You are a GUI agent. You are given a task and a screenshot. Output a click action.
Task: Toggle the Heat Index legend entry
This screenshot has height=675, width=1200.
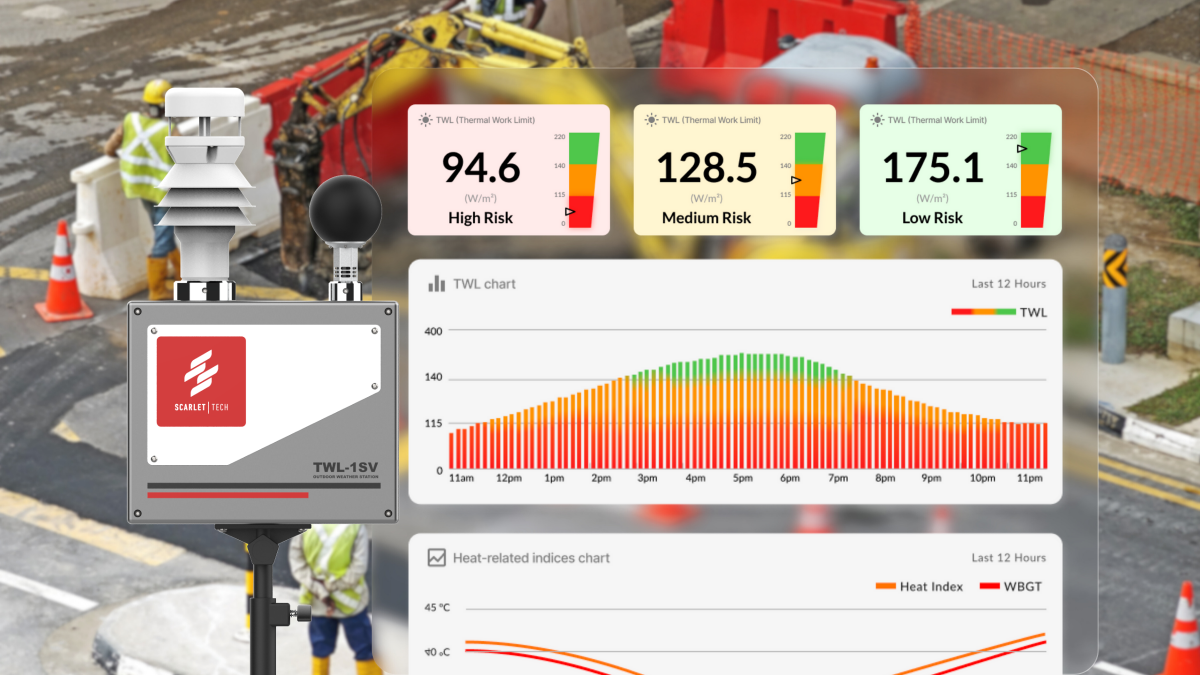pyautogui.click(x=918, y=586)
